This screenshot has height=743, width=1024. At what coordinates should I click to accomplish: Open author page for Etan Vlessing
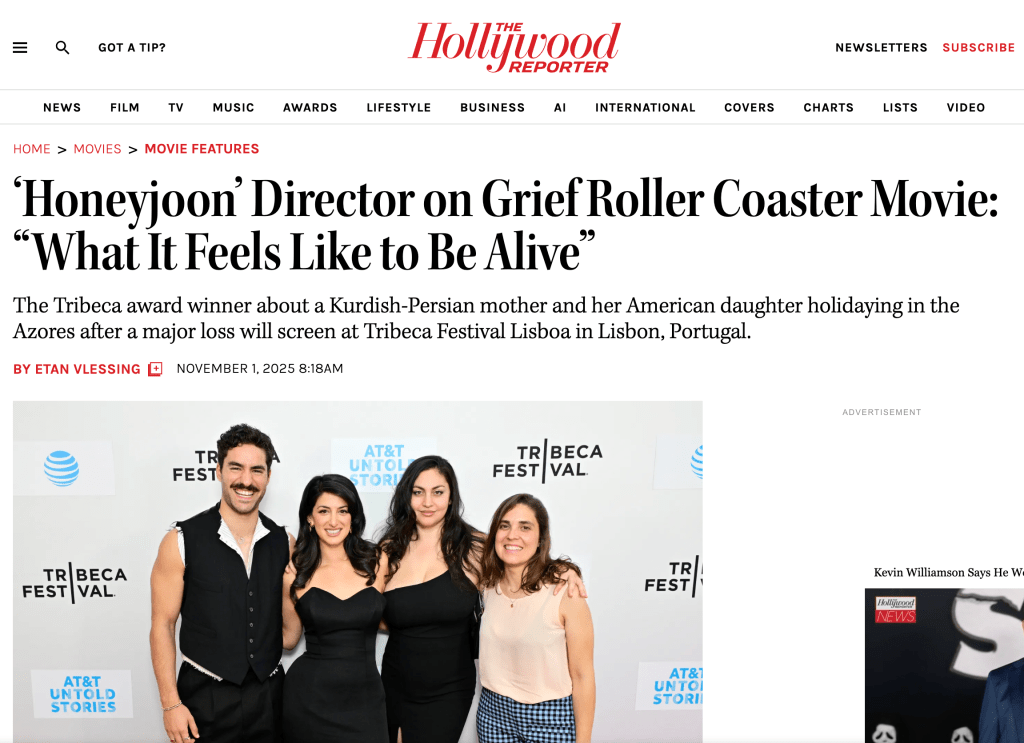tap(77, 370)
